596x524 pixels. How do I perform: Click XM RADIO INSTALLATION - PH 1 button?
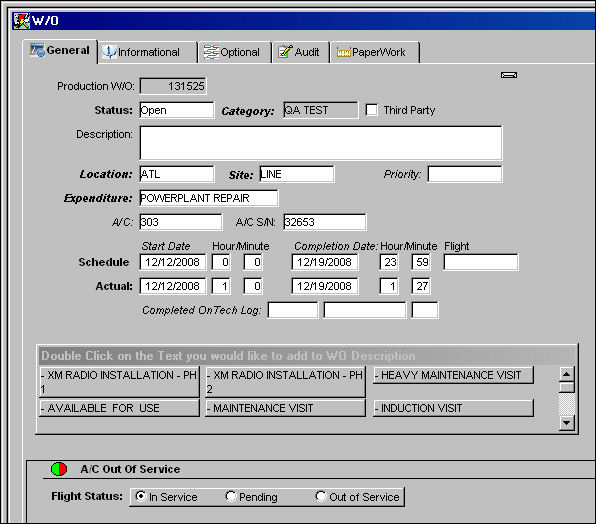pyautogui.click(x=119, y=382)
